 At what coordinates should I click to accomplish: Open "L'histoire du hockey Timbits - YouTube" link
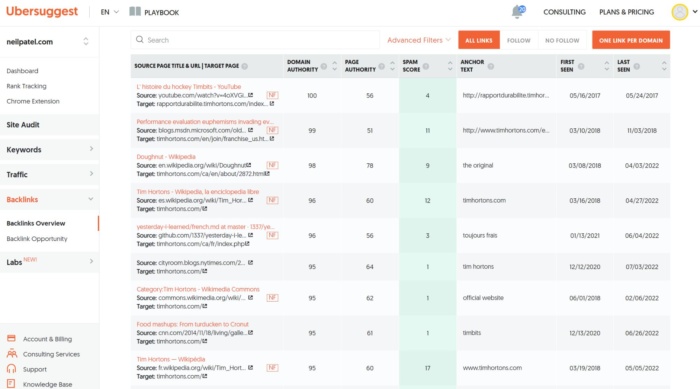click(189, 87)
